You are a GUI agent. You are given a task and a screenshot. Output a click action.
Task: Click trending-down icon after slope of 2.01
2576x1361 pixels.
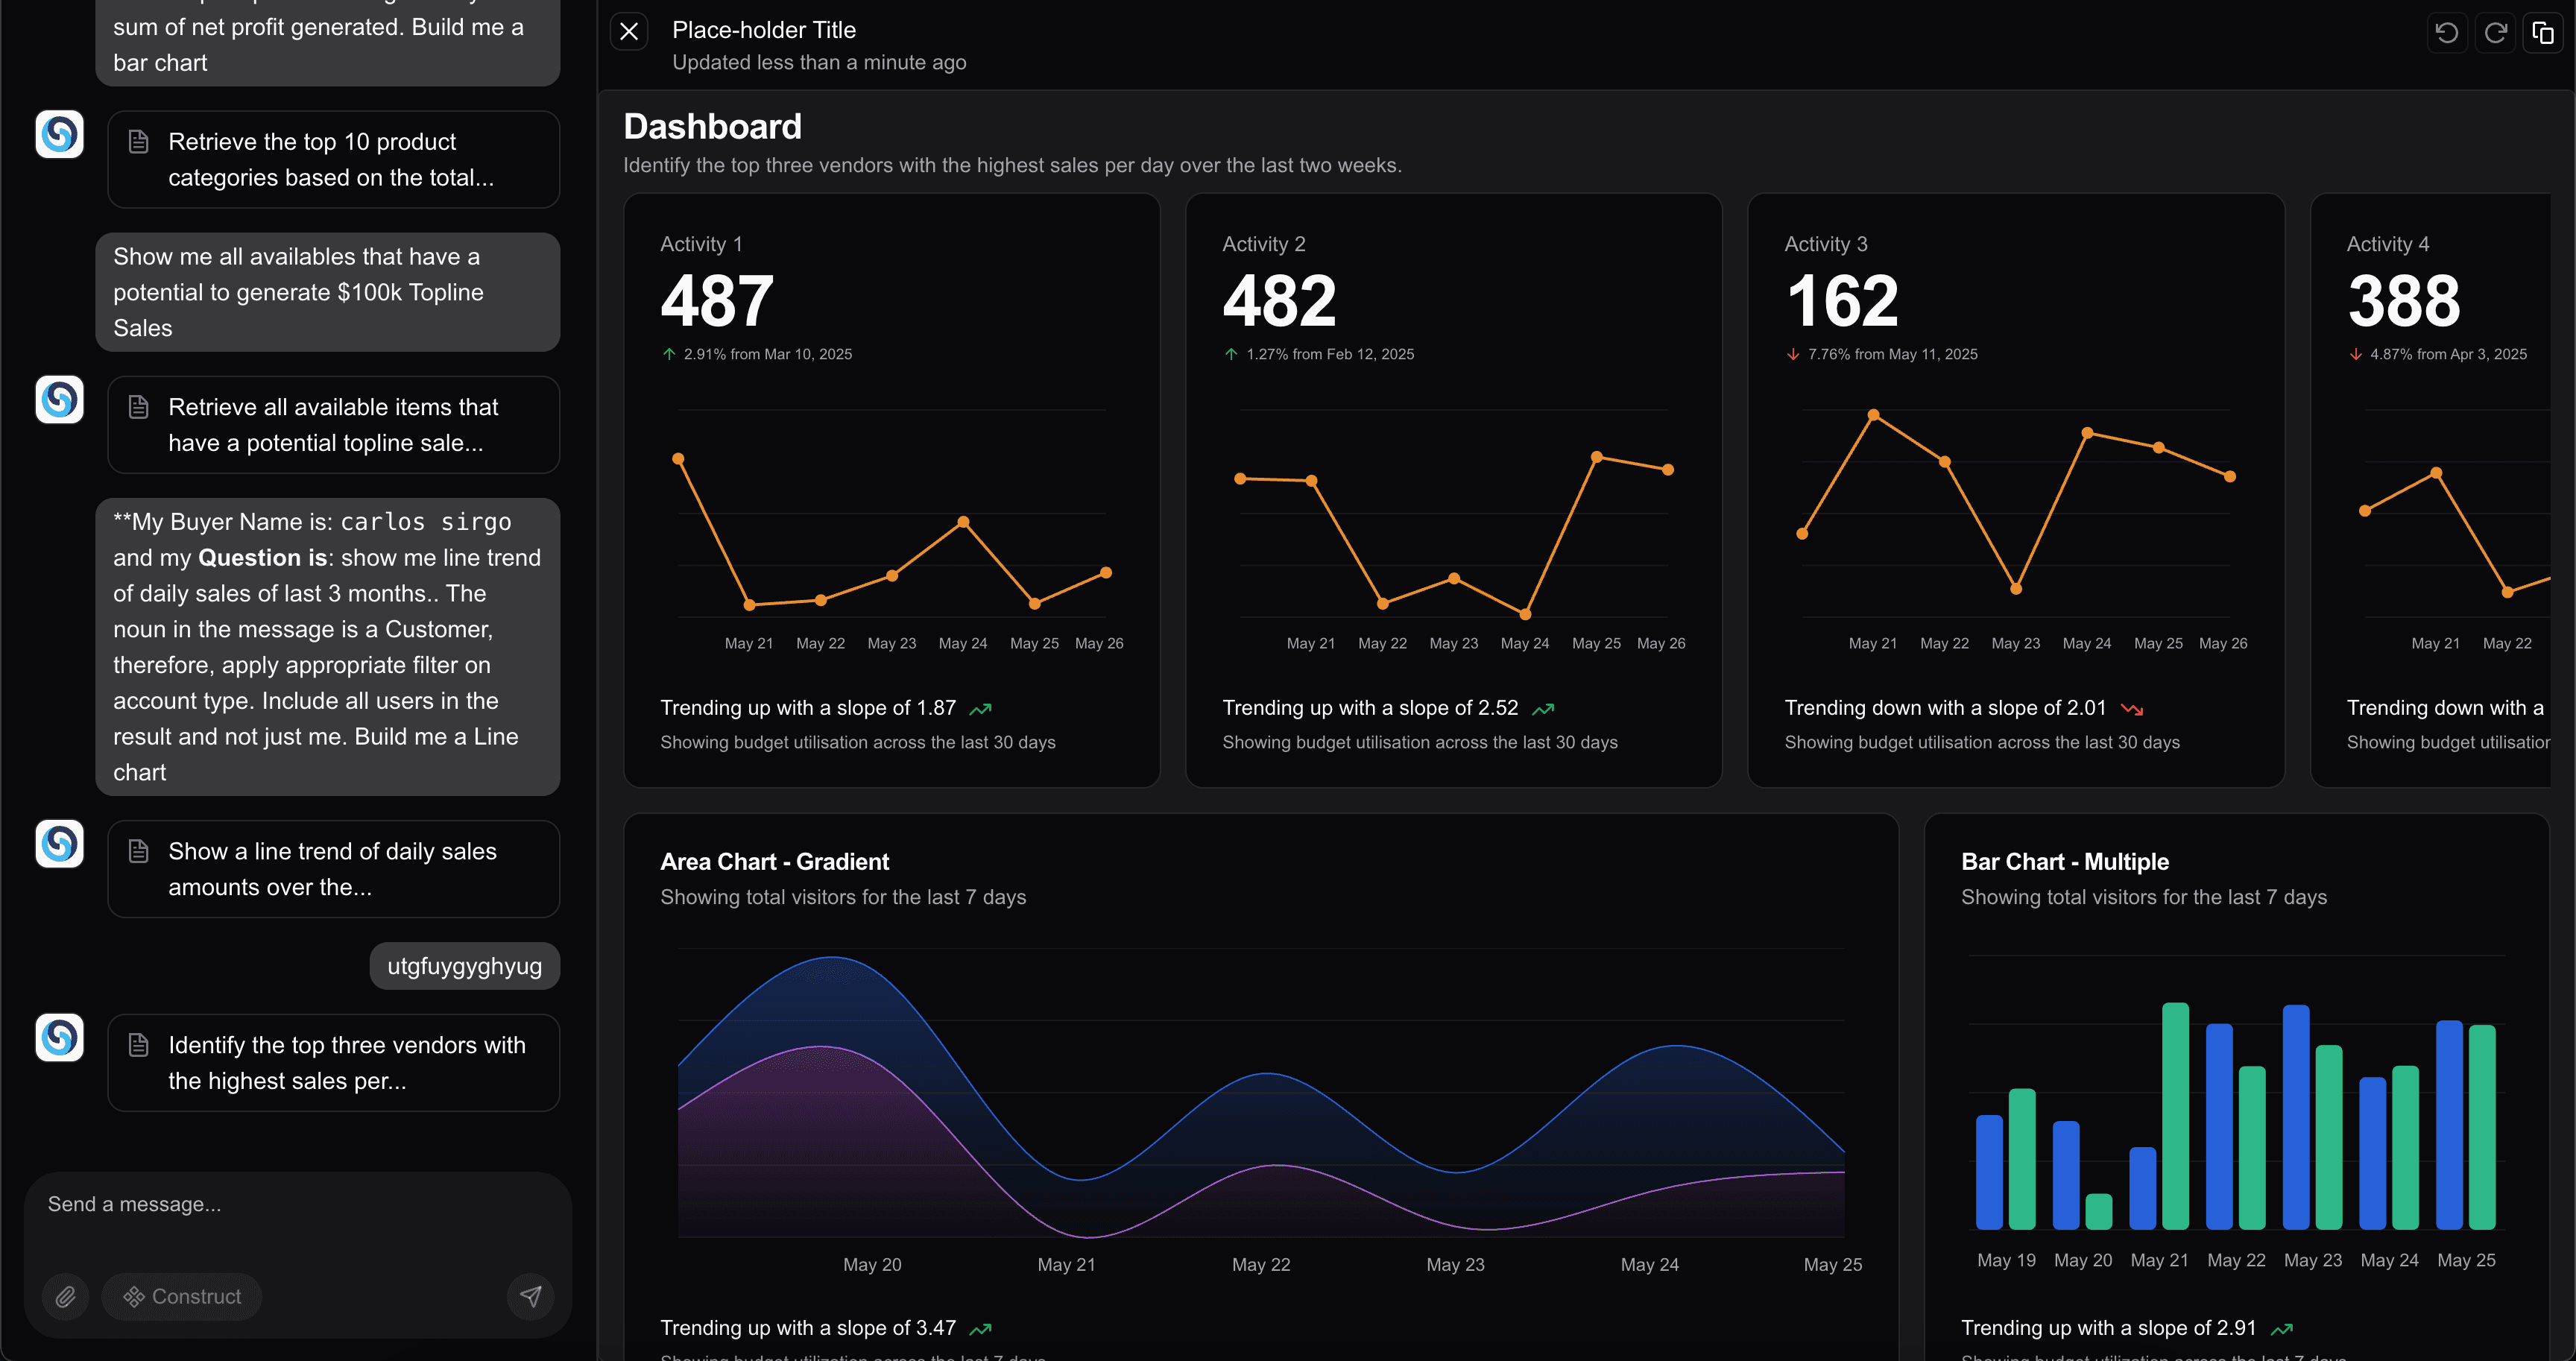click(2132, 709)
